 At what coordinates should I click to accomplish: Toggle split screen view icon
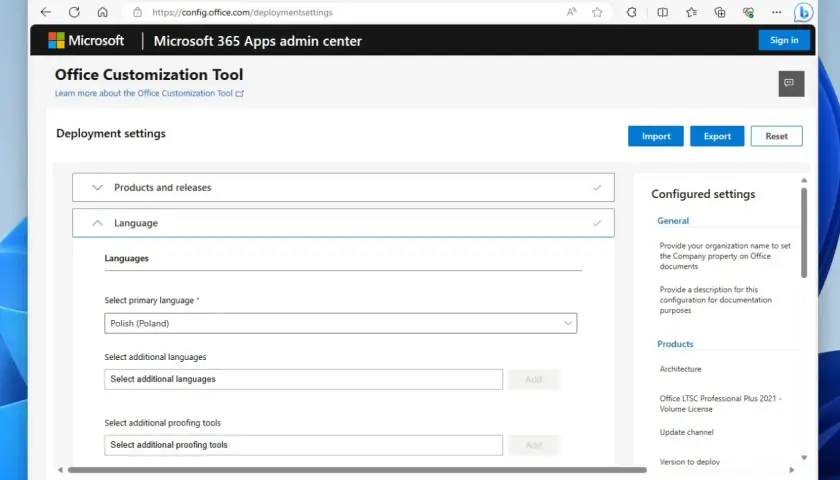663,12
